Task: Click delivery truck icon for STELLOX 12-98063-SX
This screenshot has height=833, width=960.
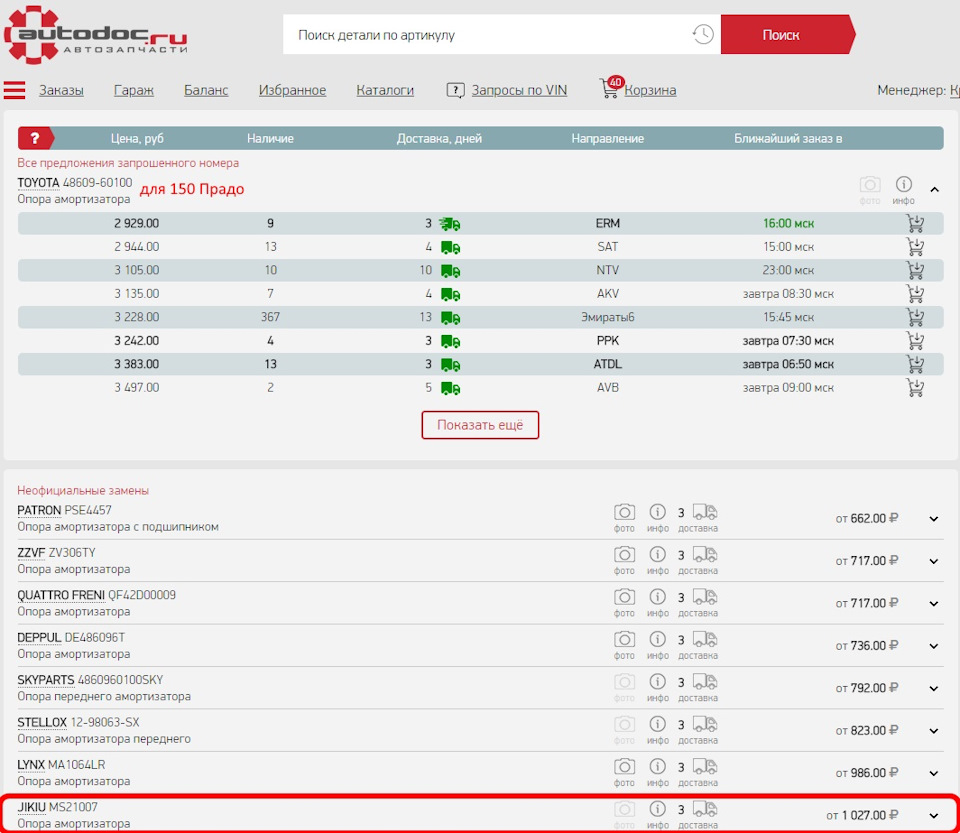Action: (x=704, y=724)
